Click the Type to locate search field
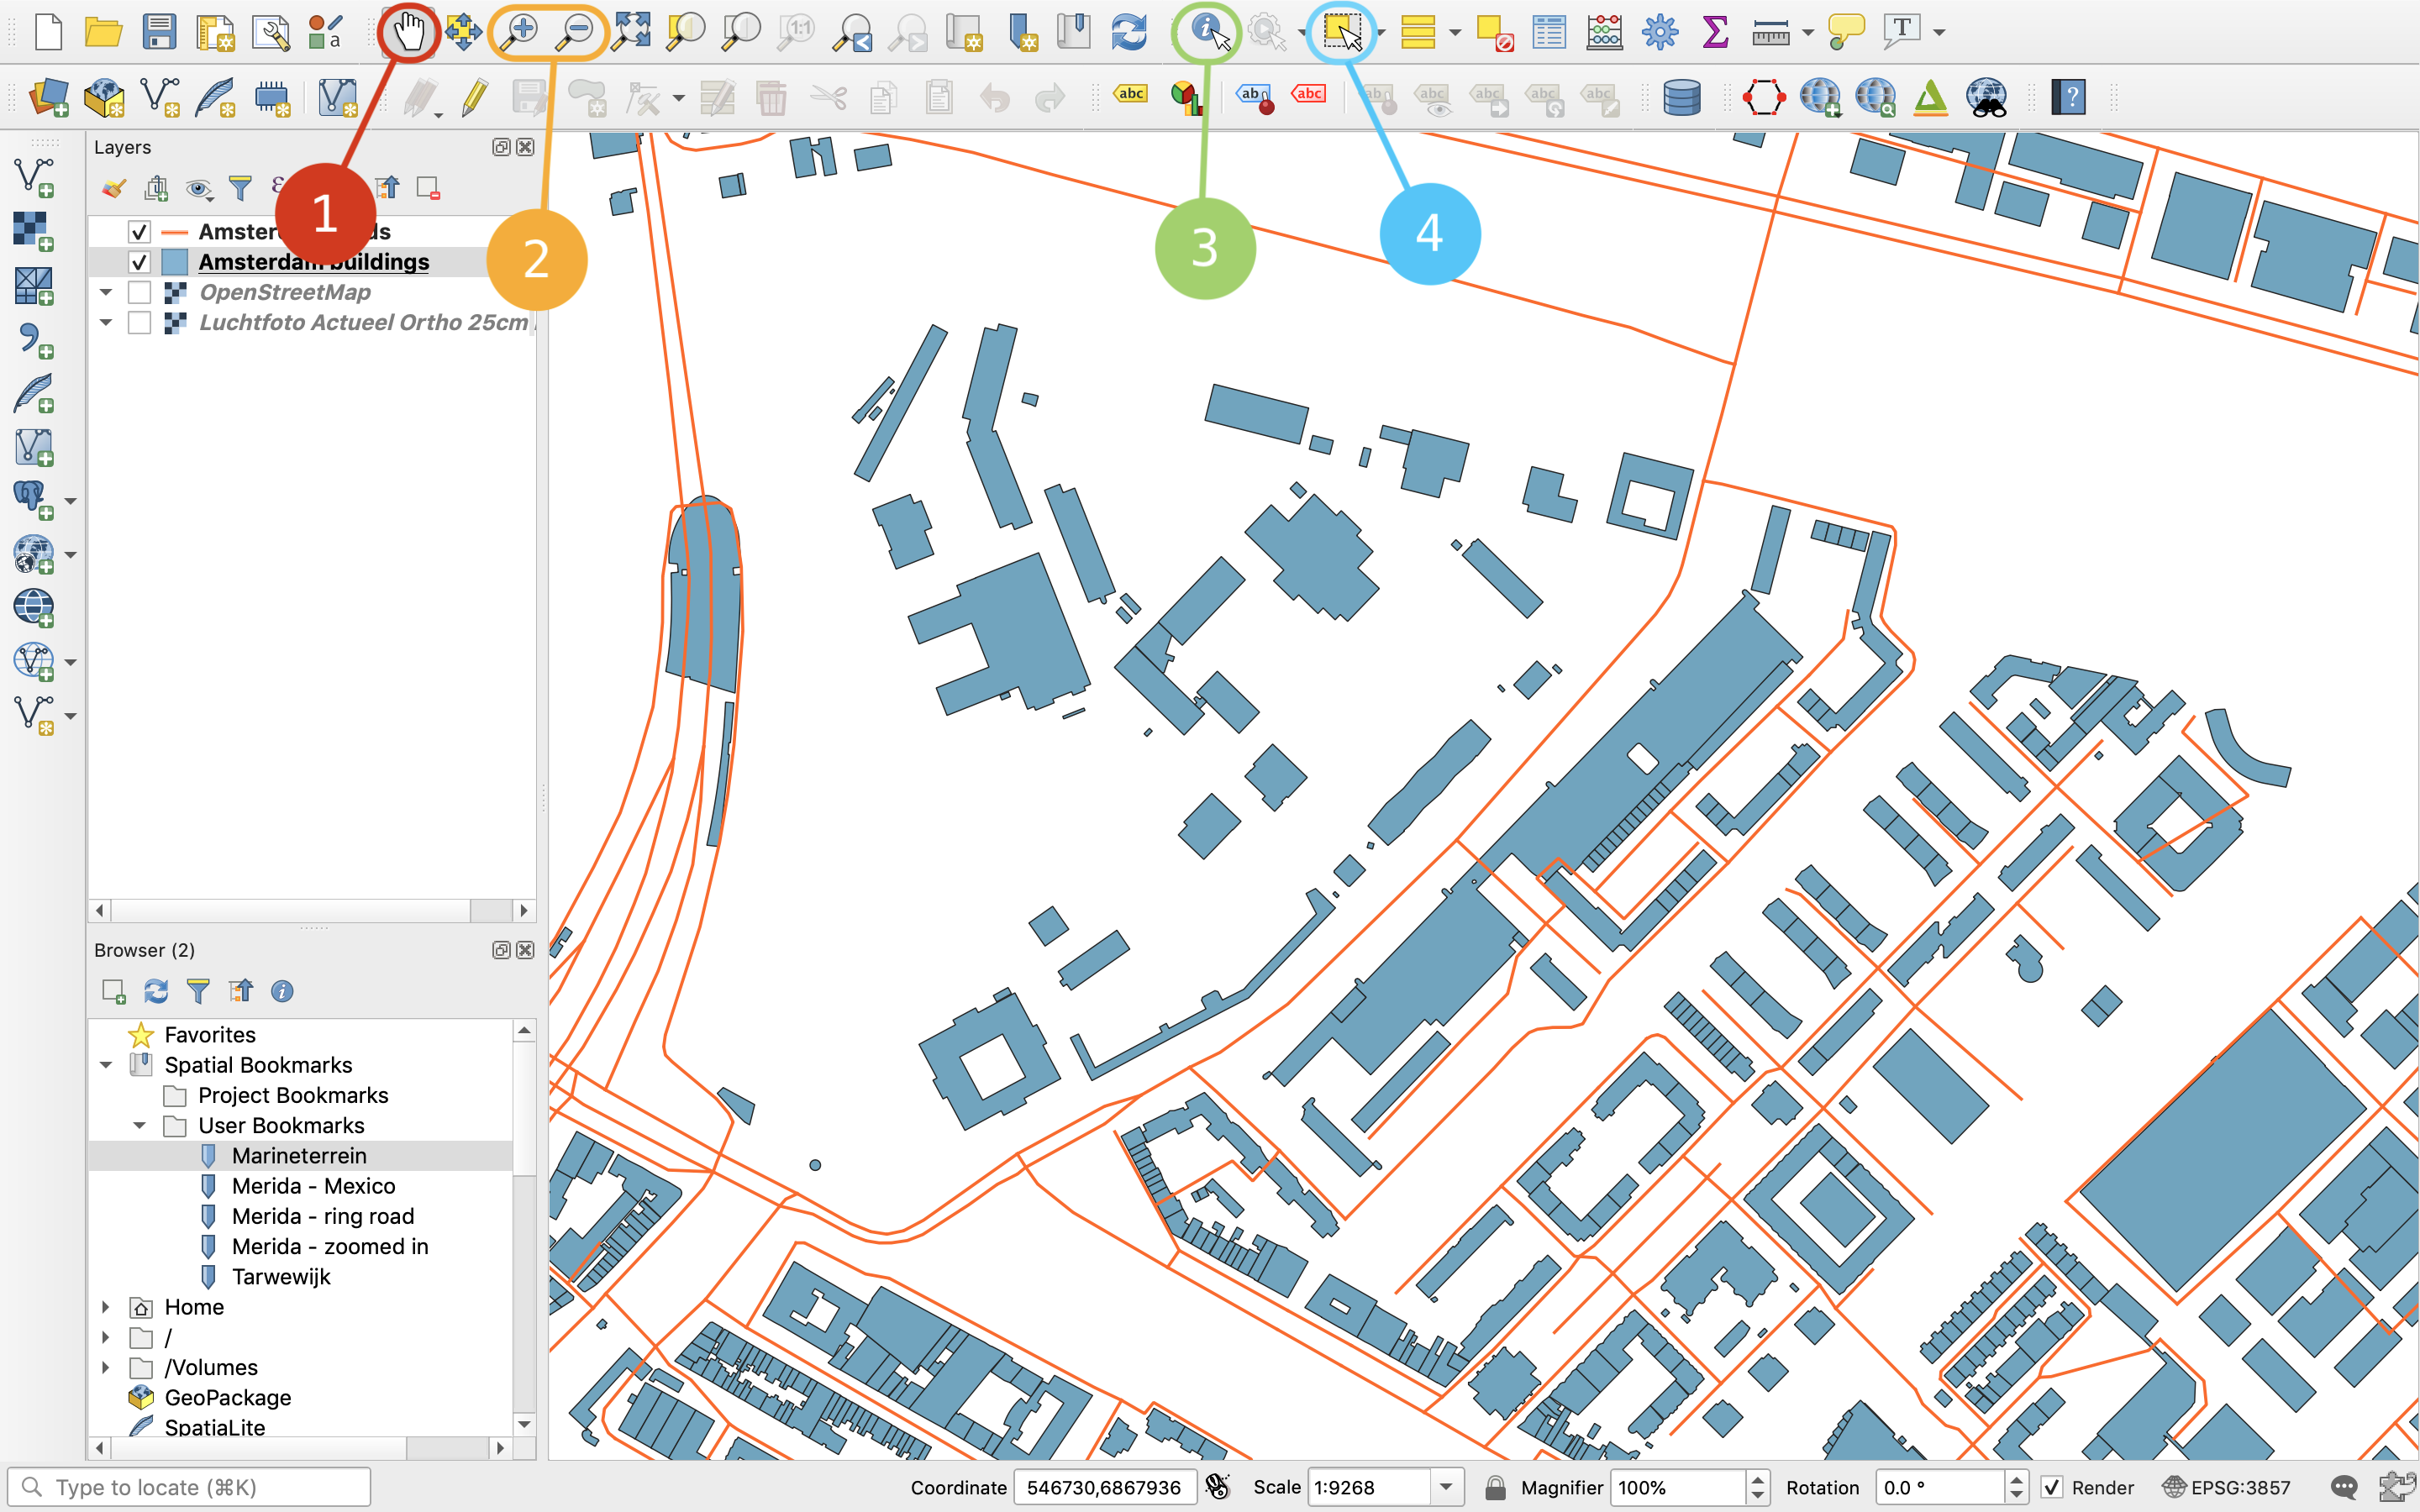 pos(190,1487)
